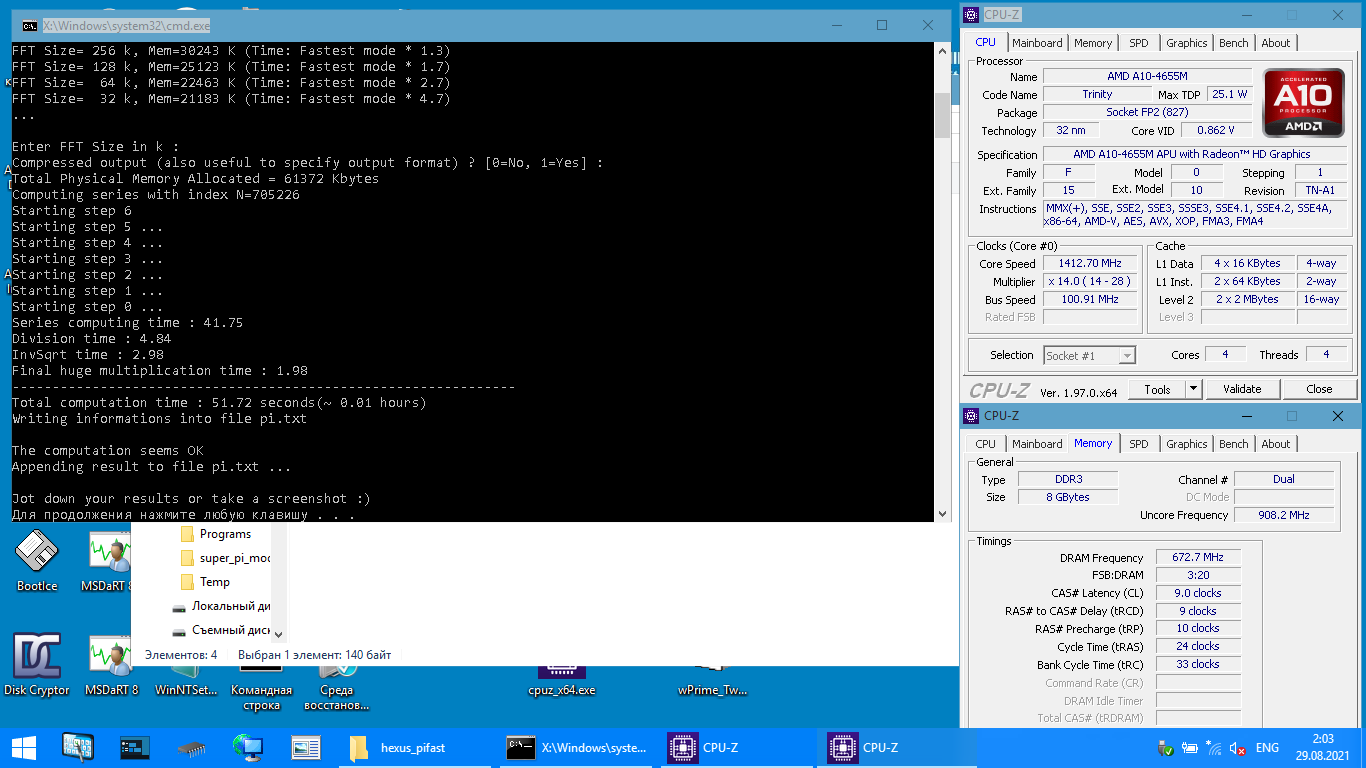Click the Close button in CPU-Z
The height and width of the screenshot is (768, 1366).
(x=1319, y=389)
